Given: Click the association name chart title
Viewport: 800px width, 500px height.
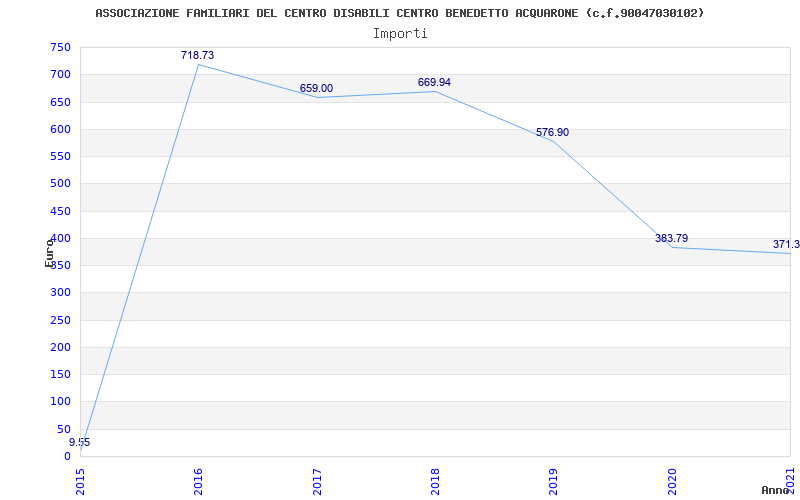Looking at the screenshot, I should pos(399,13).
